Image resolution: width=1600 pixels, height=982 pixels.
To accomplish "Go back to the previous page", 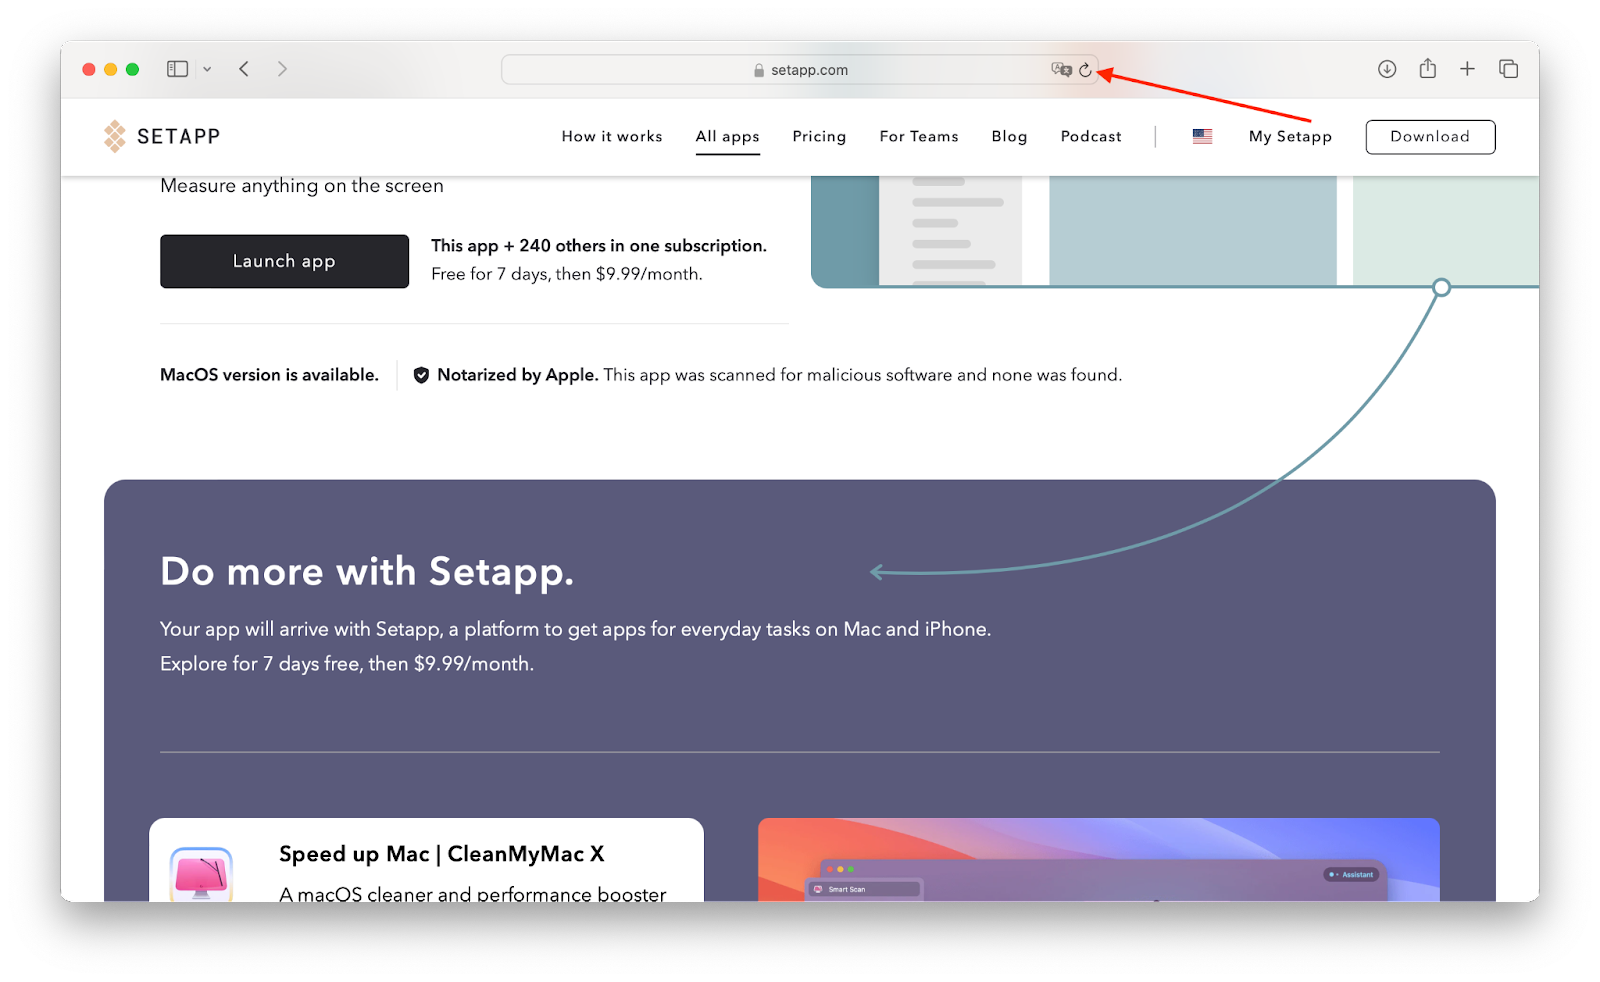I will click(x=243, y=69).
